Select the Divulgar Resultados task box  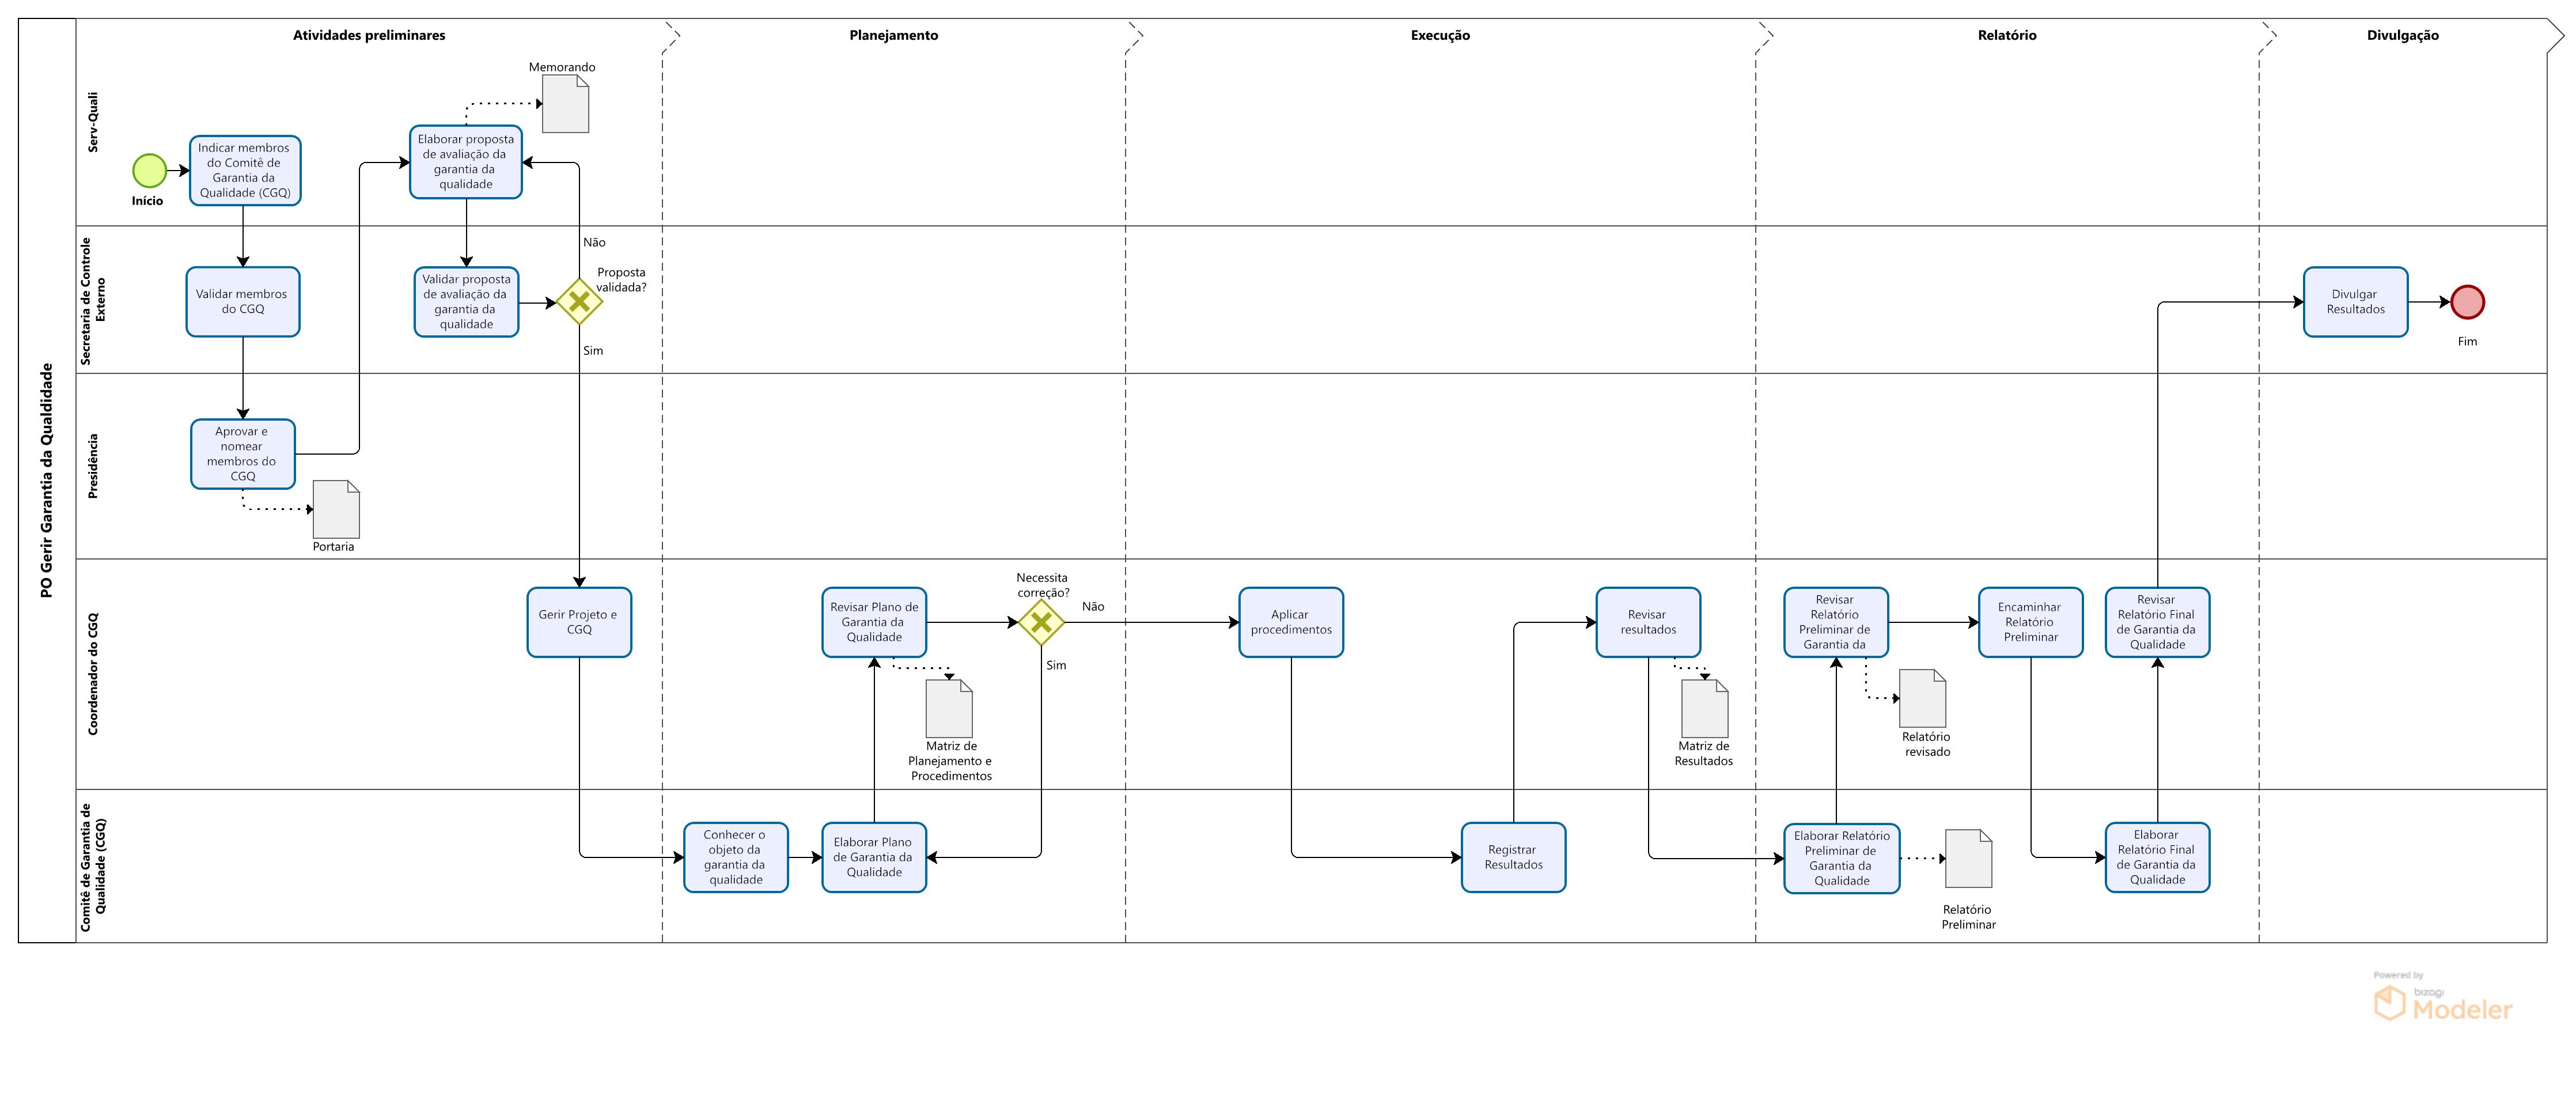click(2355, 302)
